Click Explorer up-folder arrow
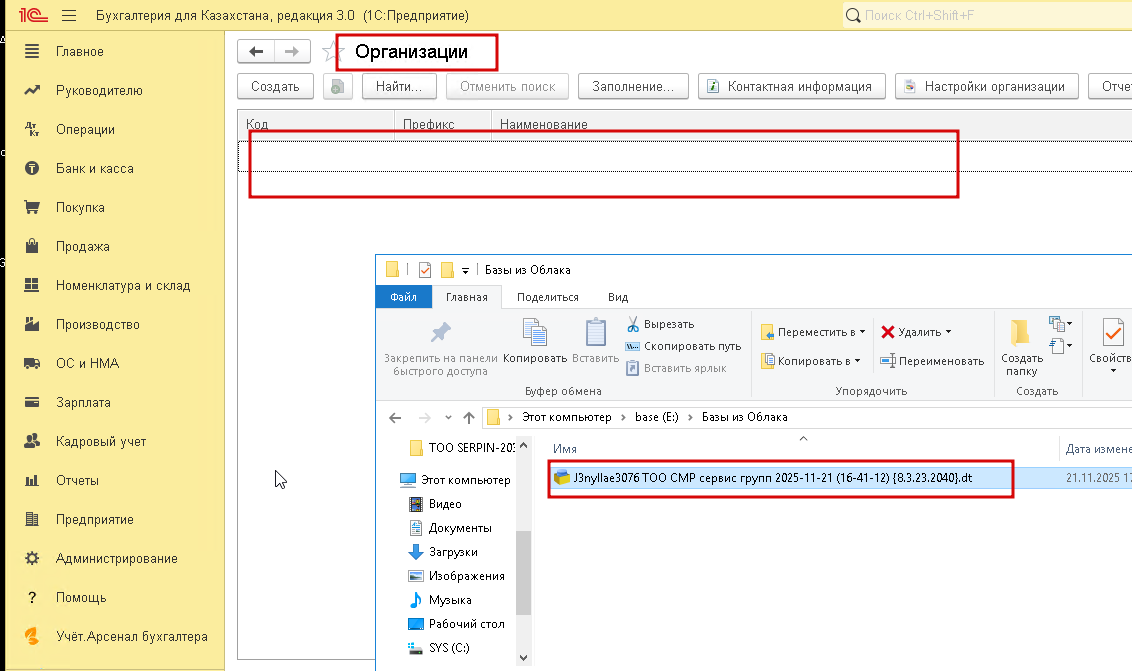Viewport: 1132px width, 671px height. tap(469, 417)
